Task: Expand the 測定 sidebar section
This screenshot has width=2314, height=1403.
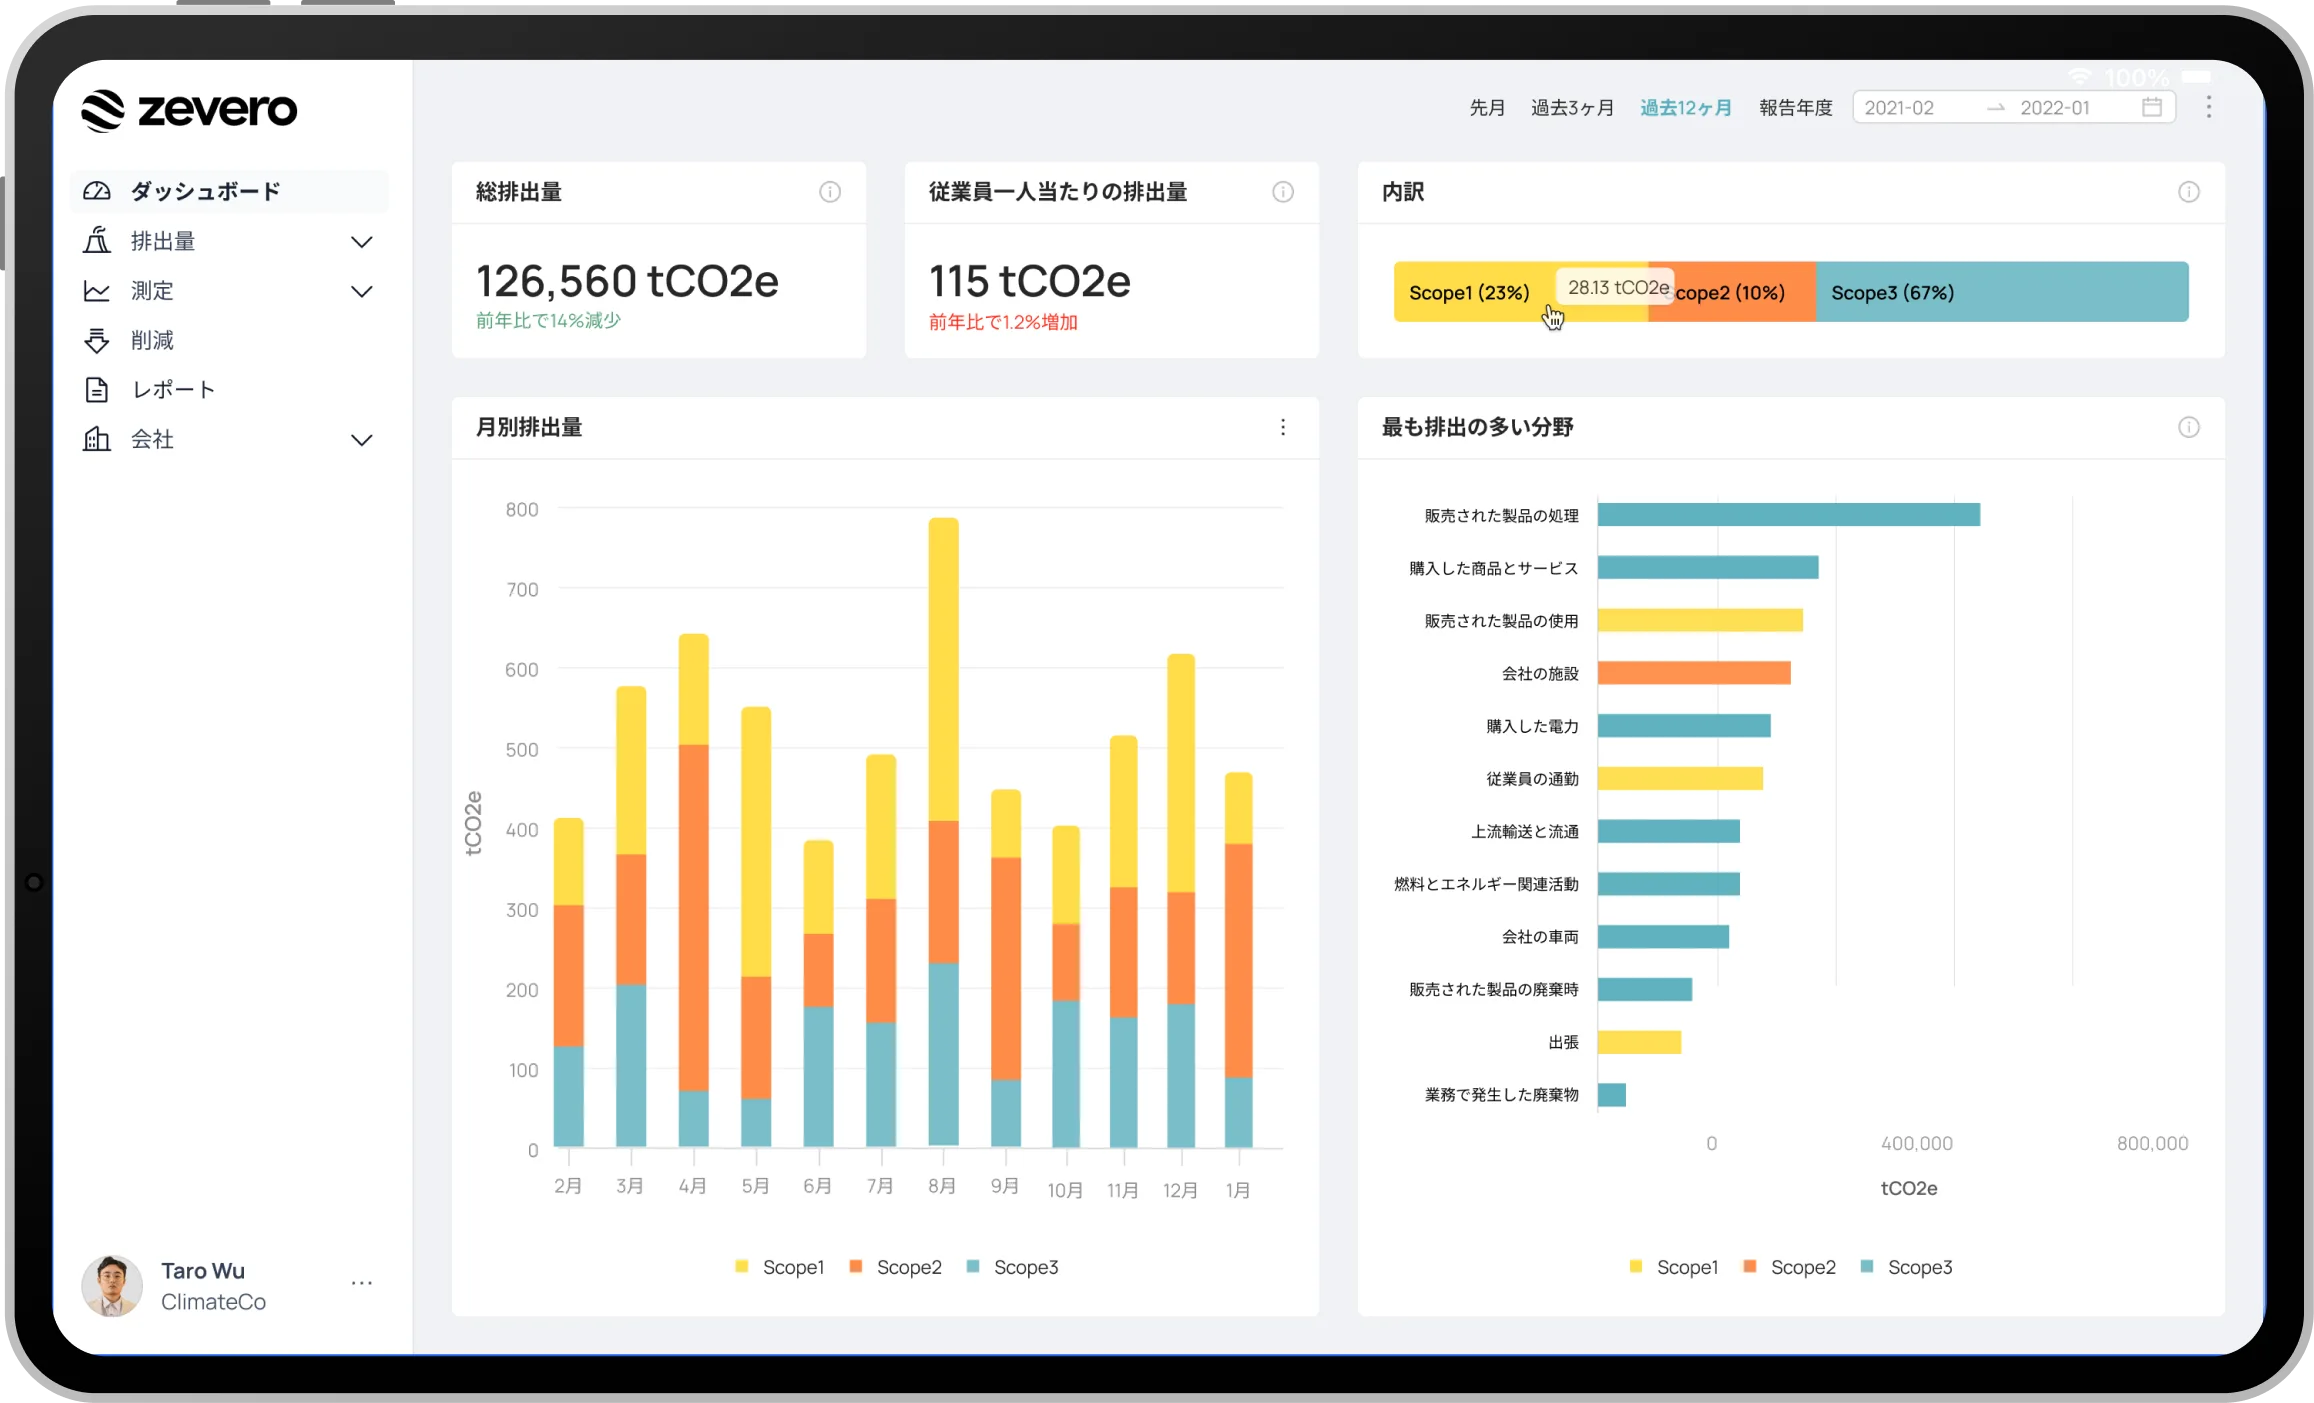Action: pos(362,290)
